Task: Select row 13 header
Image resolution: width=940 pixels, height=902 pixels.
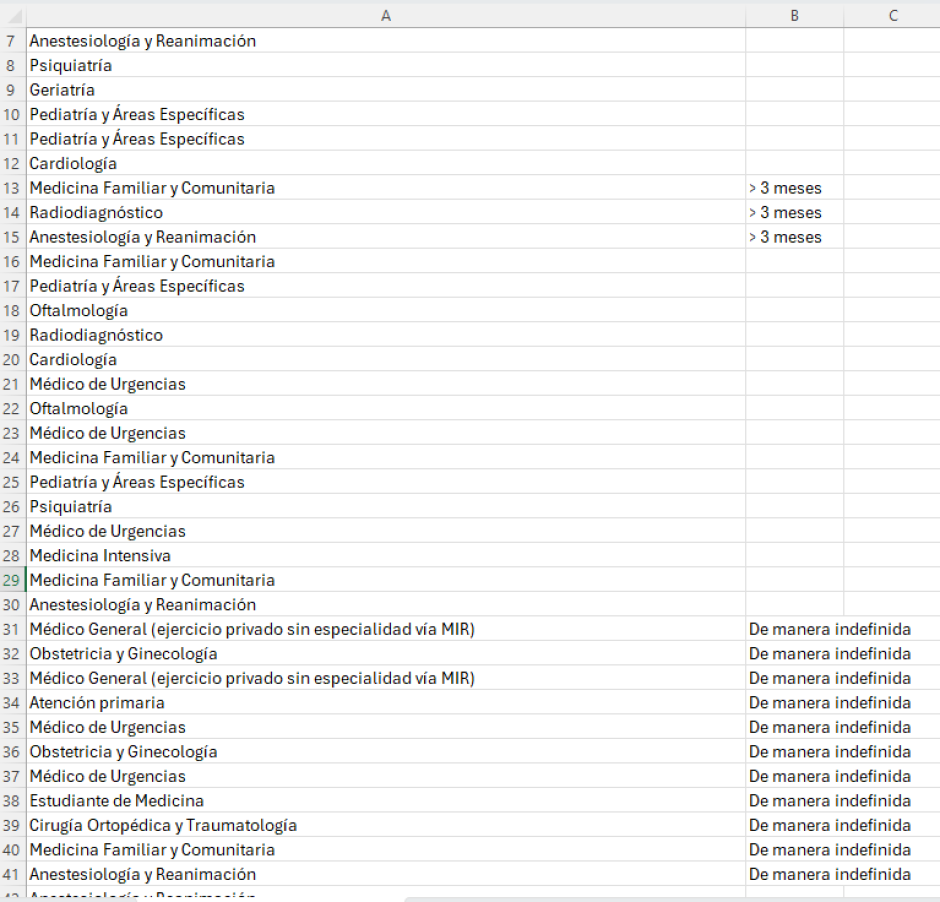Action: (x=13, y=188)
